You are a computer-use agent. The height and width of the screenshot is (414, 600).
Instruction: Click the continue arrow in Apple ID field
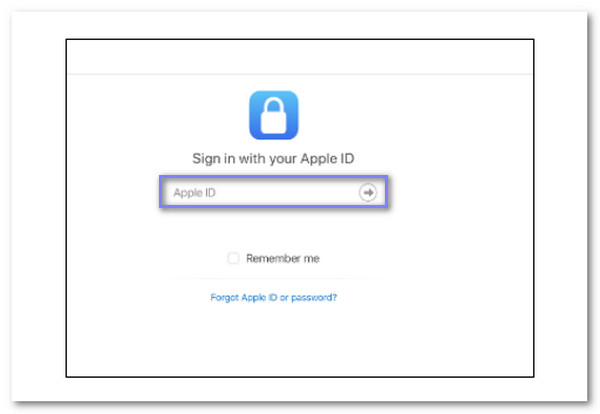368,192
